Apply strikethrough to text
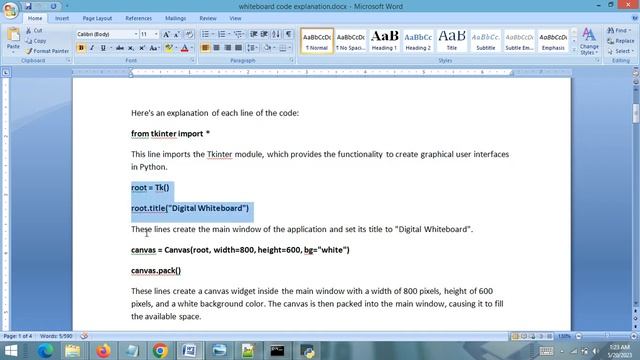 click(120, 48)
